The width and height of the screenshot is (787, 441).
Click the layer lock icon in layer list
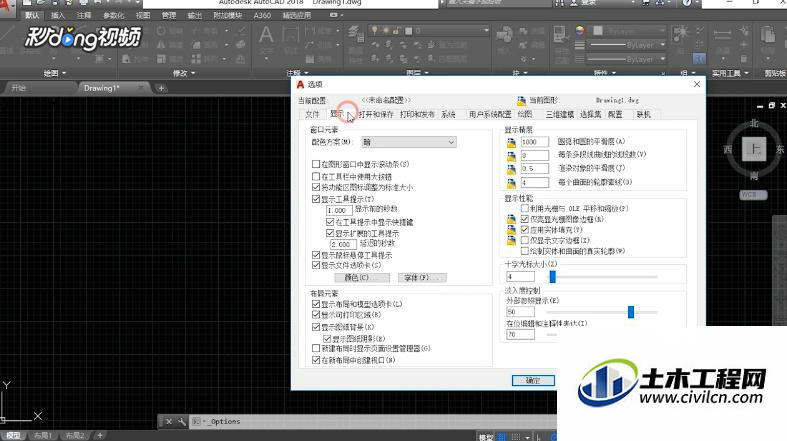click(397, 31)
